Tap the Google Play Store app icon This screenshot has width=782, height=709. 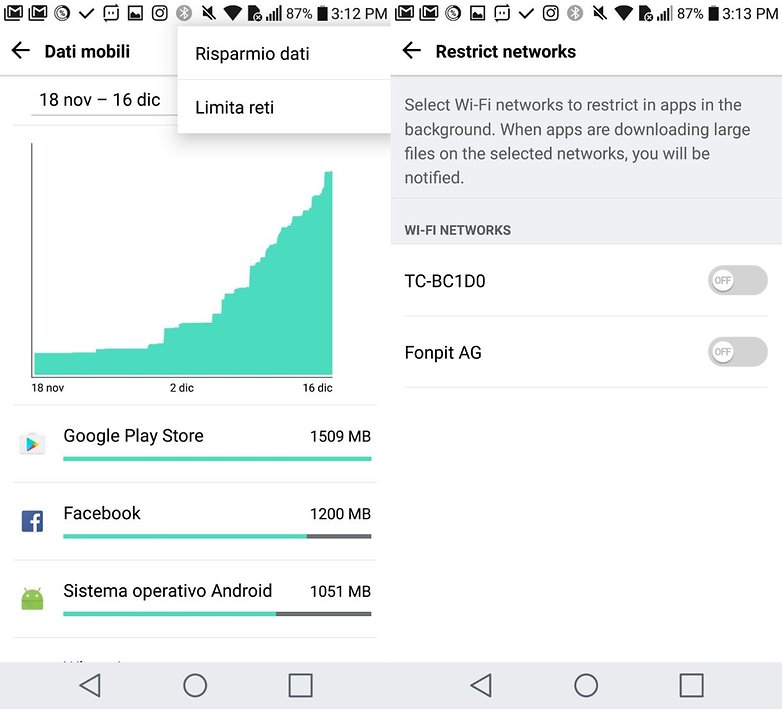(x=32, y=443)
